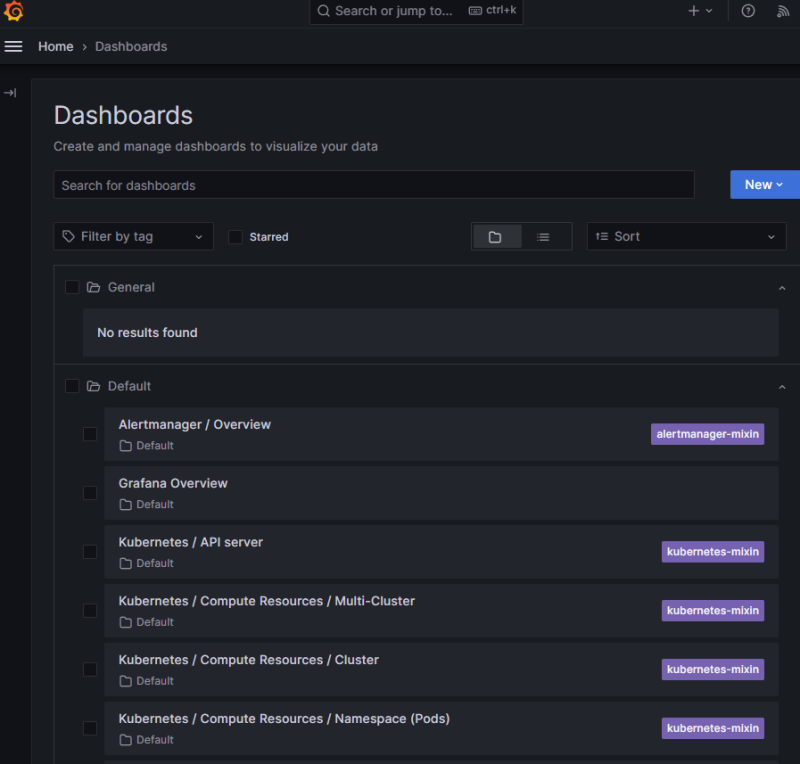Enable the Starred filter checkbox
Viewport: 800px width, 764px height.
[235, 237]
